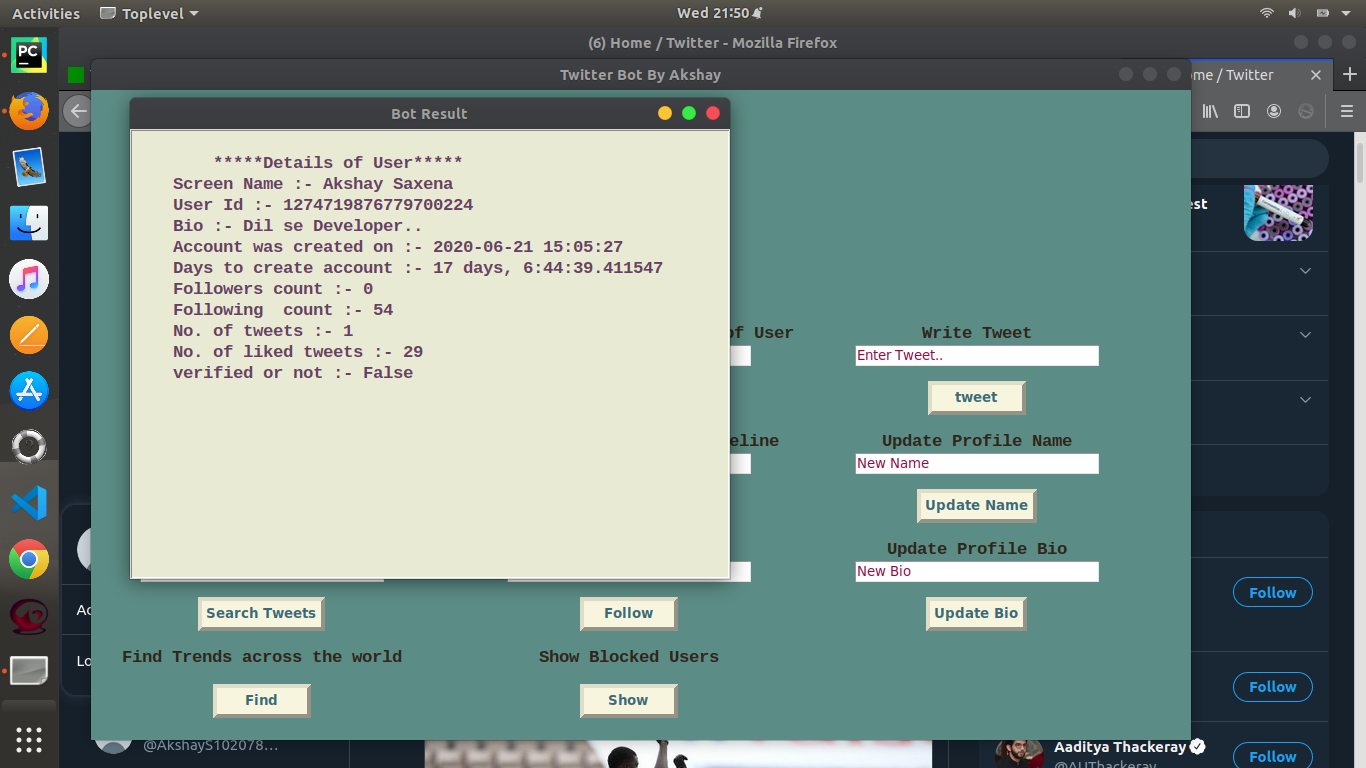This screenshot has height=768, width=1366.
Task: Open the Finder-style file manager dock icon
Action: (x=29, y=223)
